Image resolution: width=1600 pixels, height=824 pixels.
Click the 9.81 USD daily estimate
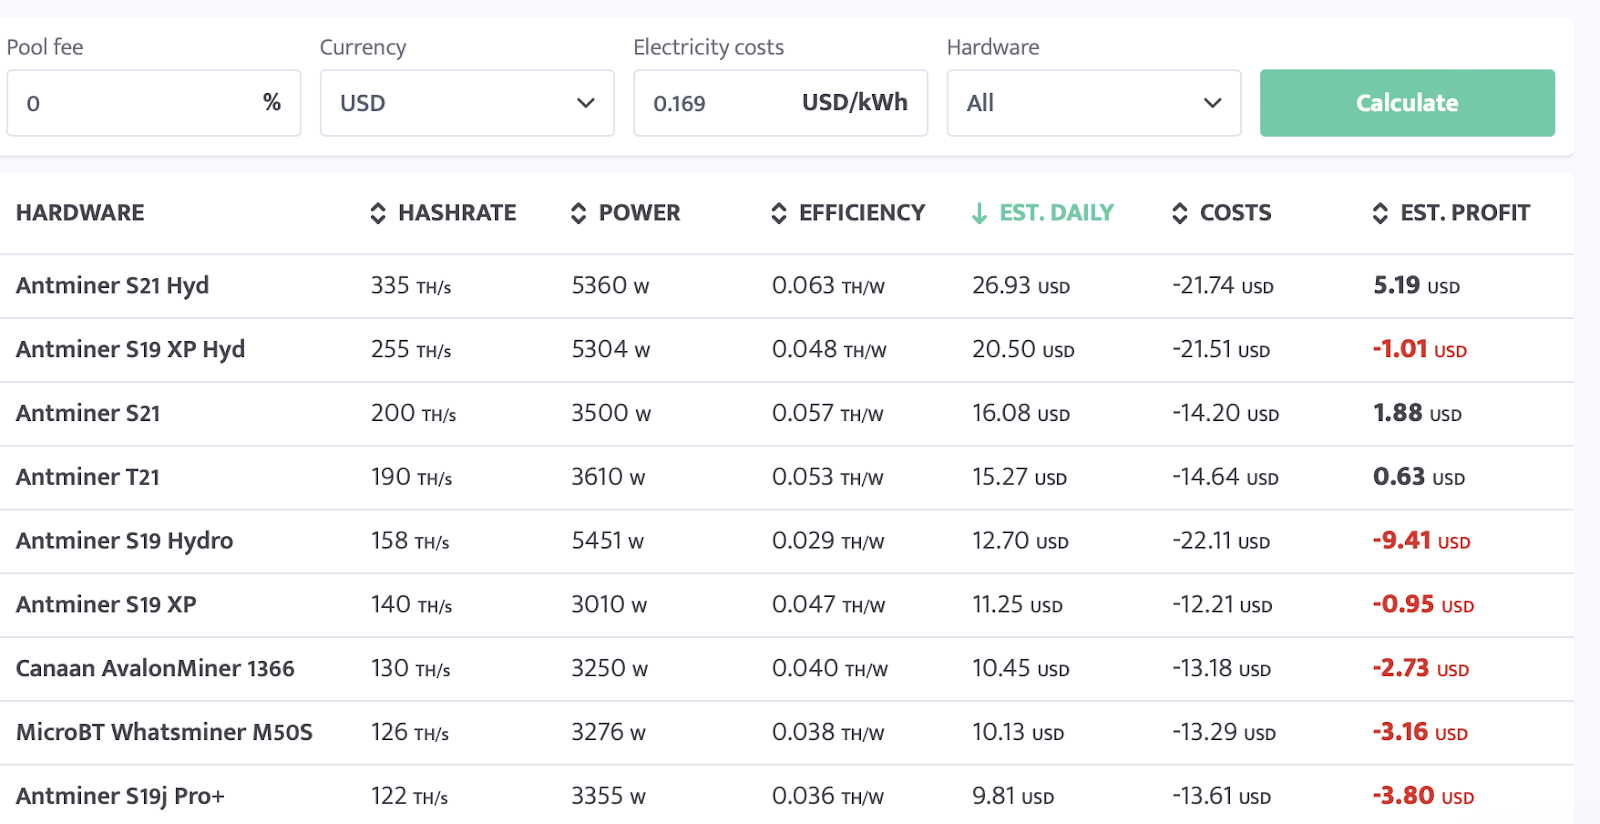(1013, 796)
